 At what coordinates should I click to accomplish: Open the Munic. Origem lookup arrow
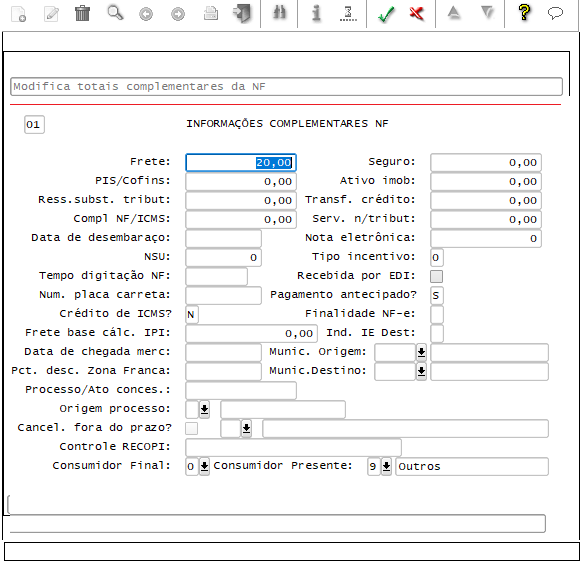click(x=421, y=352)
